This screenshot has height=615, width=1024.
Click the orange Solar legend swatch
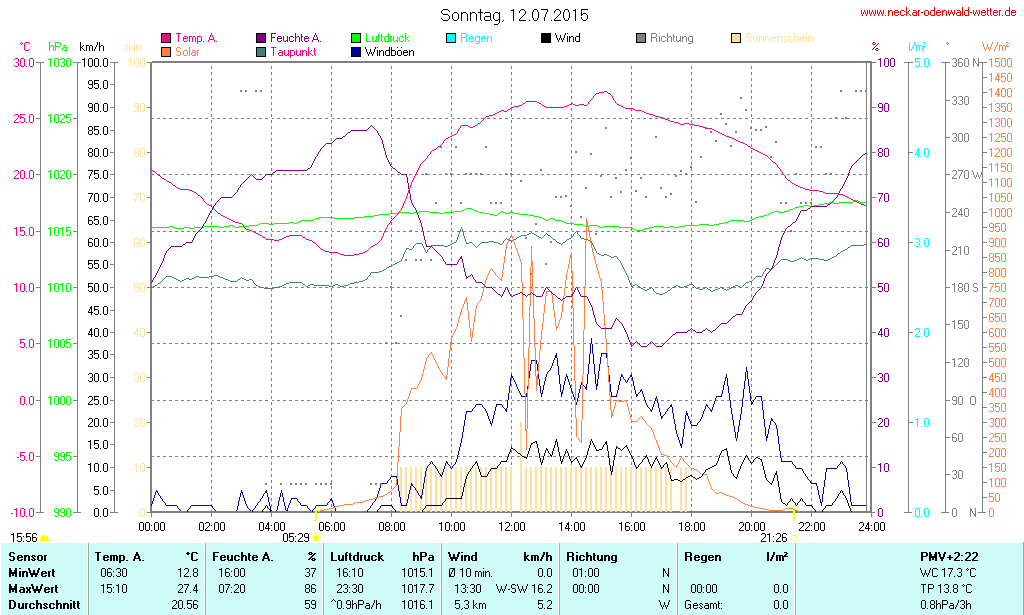click(166, 52)
